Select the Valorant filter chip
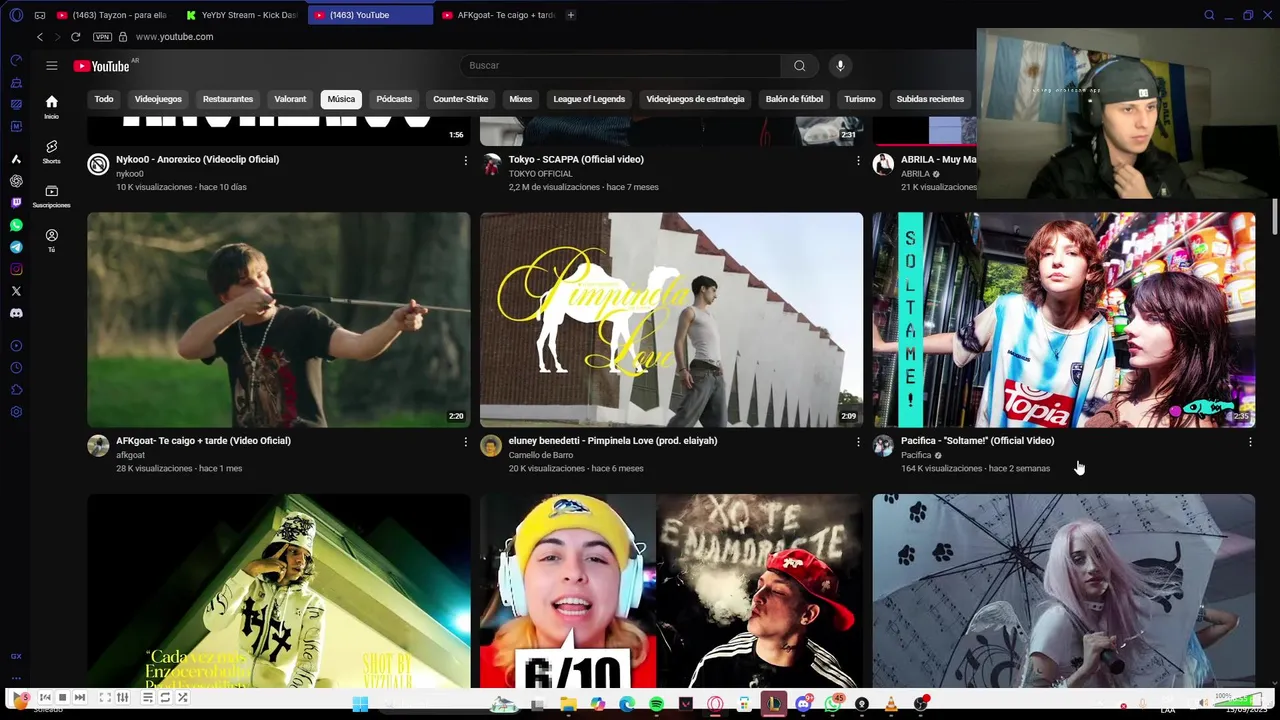 290,99
